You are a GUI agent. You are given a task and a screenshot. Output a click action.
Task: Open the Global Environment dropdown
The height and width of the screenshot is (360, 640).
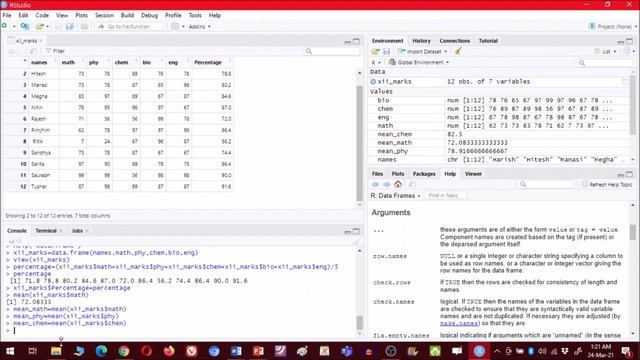[x=419, y=62]
